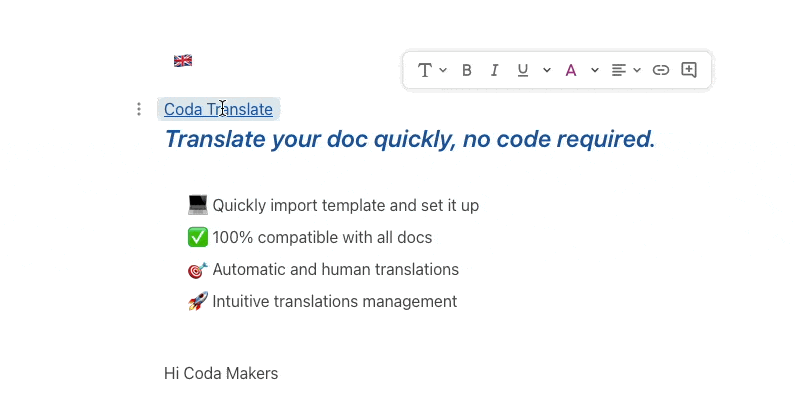796x394 pixels.
Task: Toggle bold formatting in floating toolbar
Action: coord(467,70)
